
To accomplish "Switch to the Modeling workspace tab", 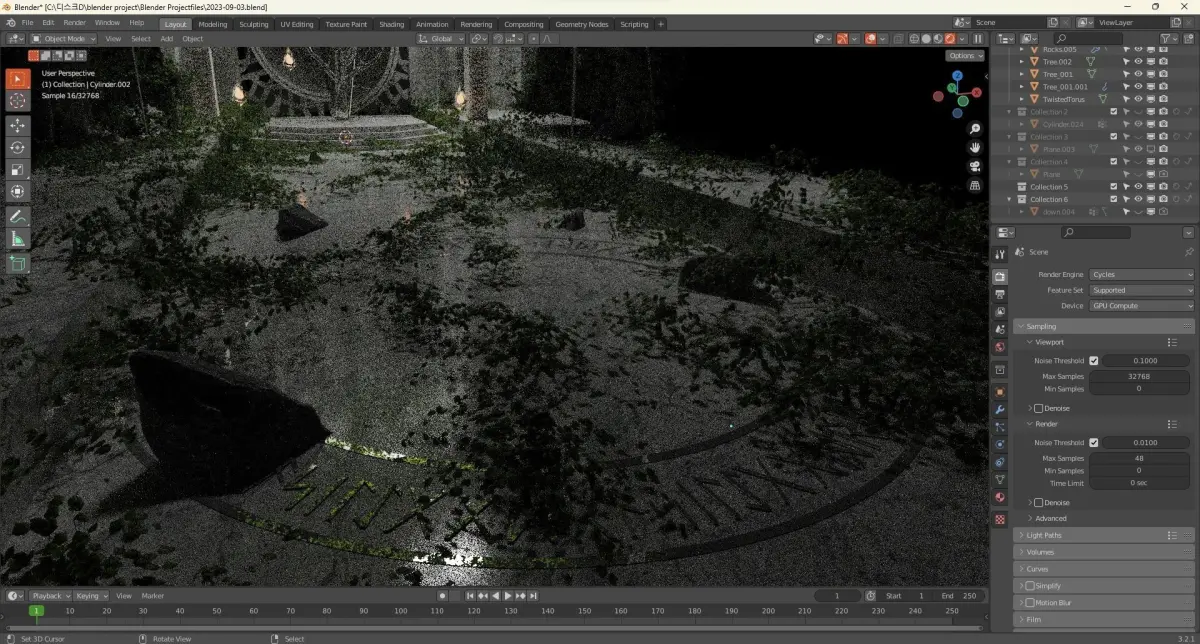I will click(x=212, y=24).
